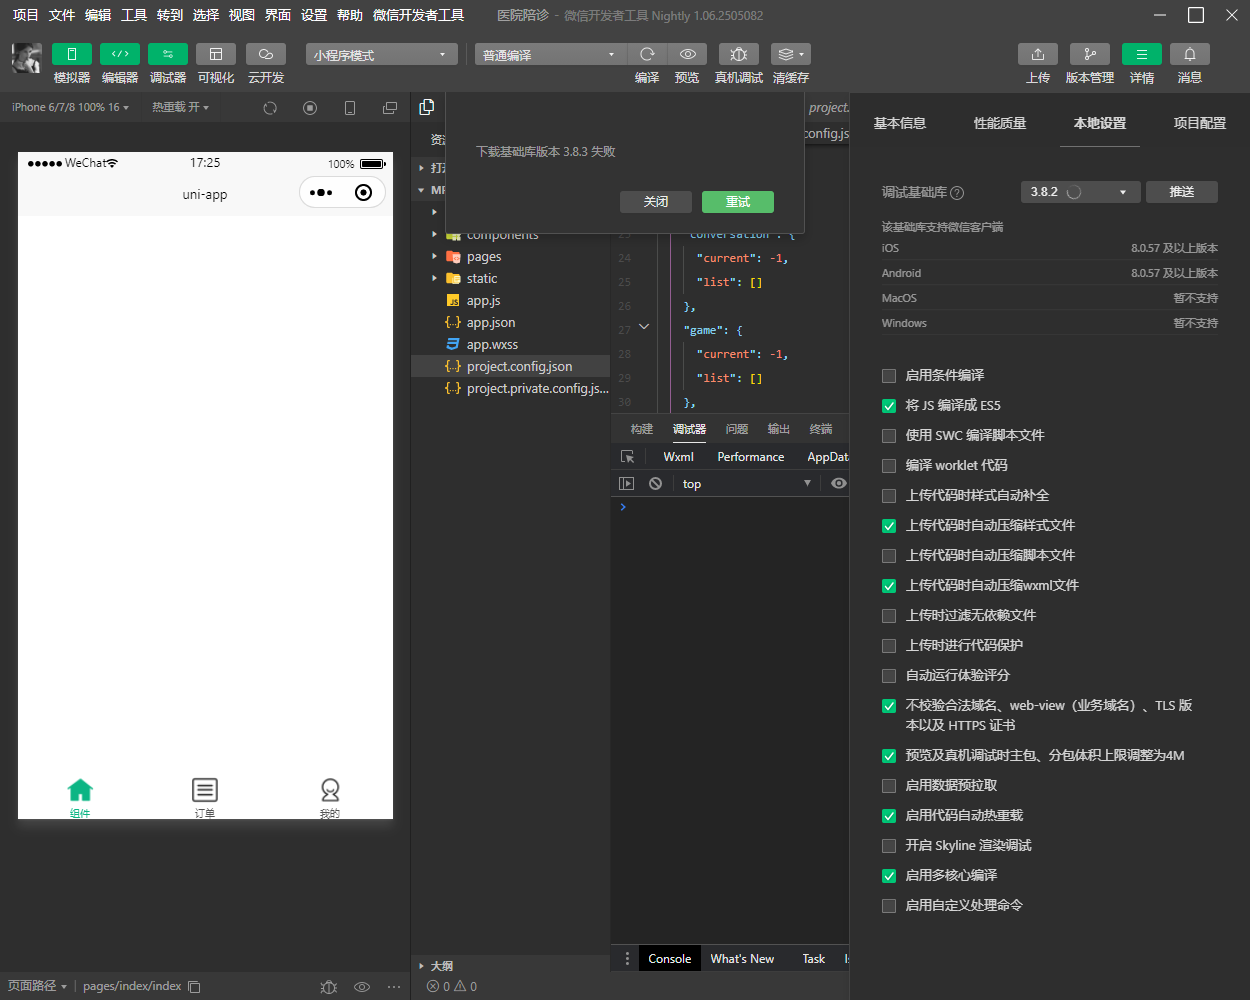Click the inspect element selector icon
The image size is (1250, 1000).
point(627,457)
